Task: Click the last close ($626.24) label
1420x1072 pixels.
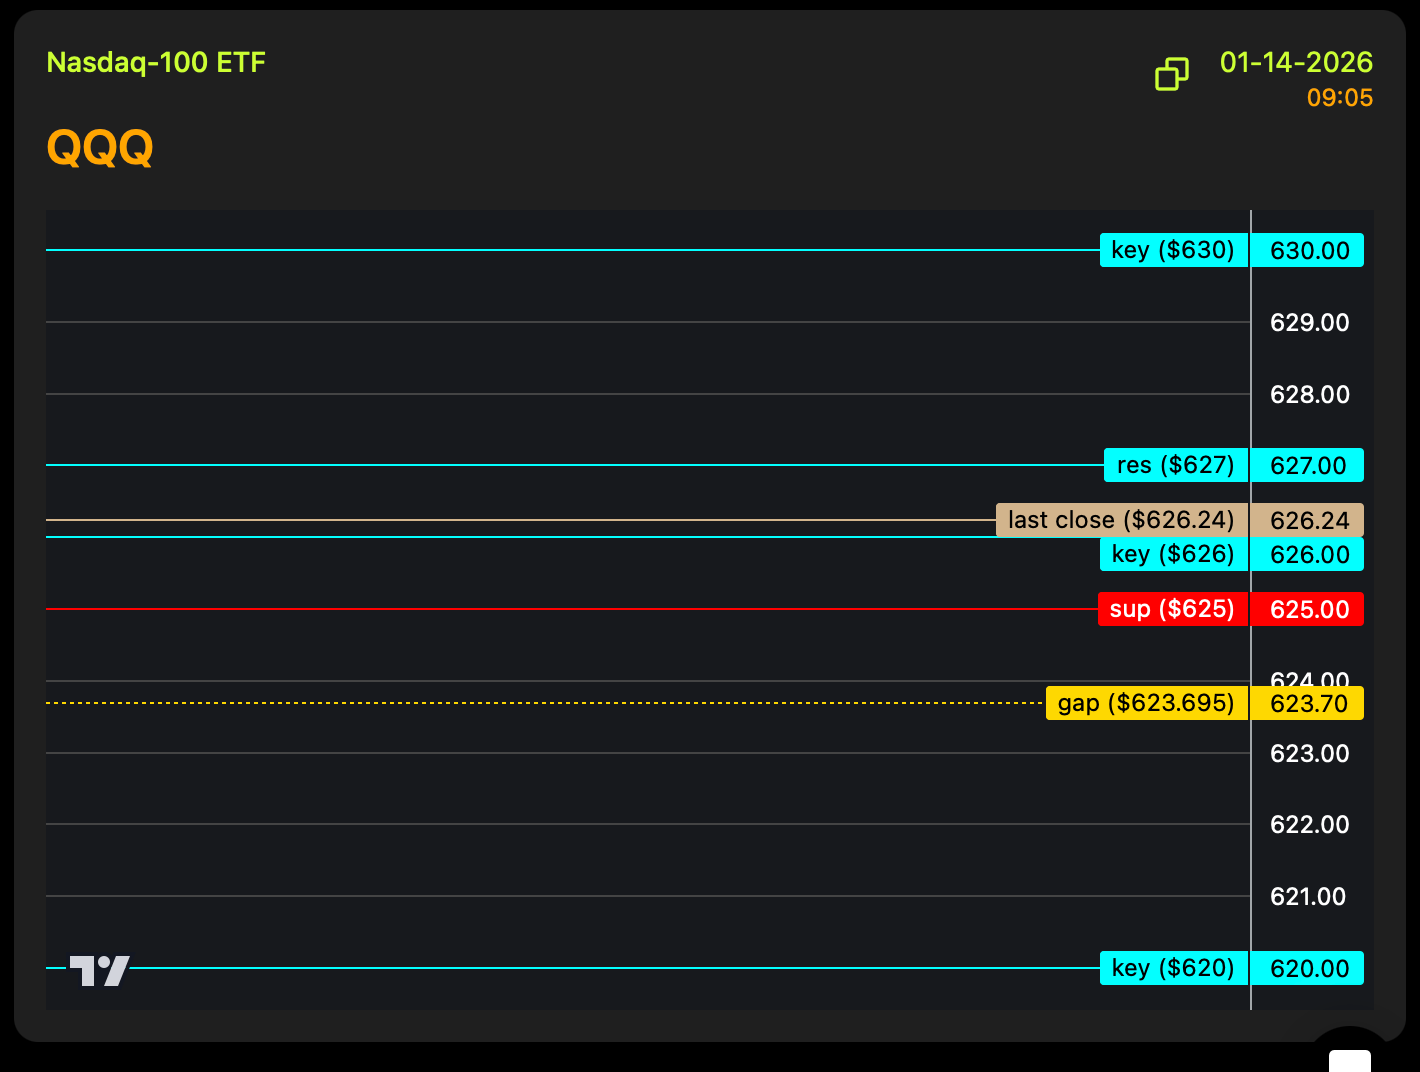Action: [1121, 520]
